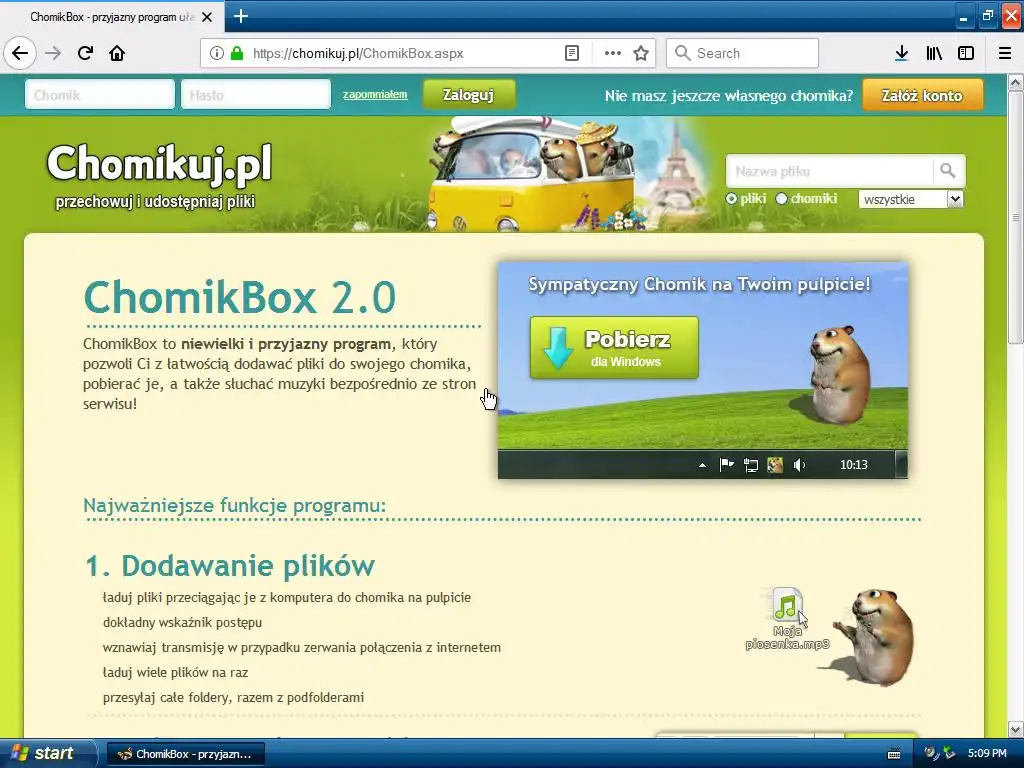Click the scrollbar up arrow

pyautogui.click(x=1016, y=82)
